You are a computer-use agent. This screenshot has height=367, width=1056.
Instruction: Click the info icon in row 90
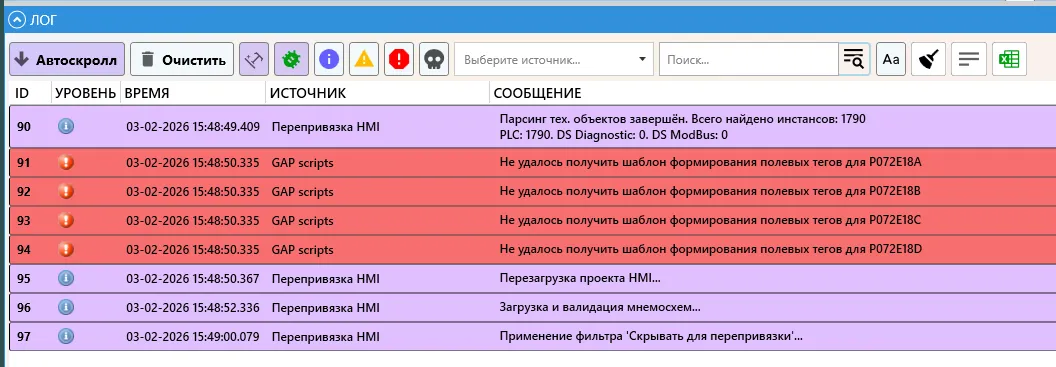[x=65, y=126]
